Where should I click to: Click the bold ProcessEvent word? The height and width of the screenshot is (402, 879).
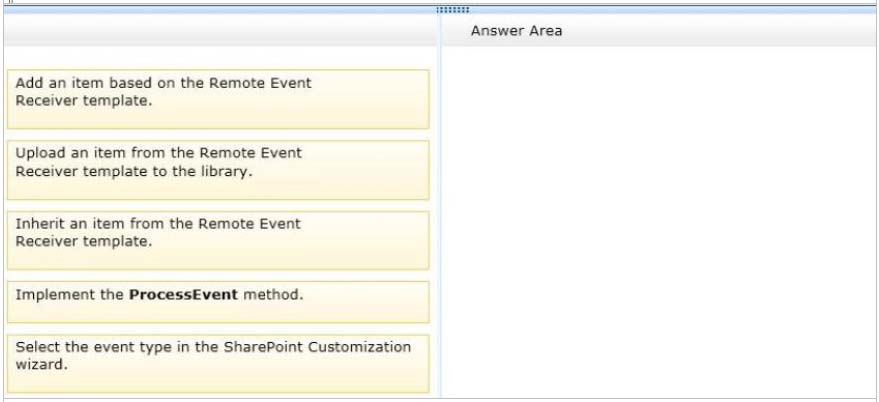[183, 295]
